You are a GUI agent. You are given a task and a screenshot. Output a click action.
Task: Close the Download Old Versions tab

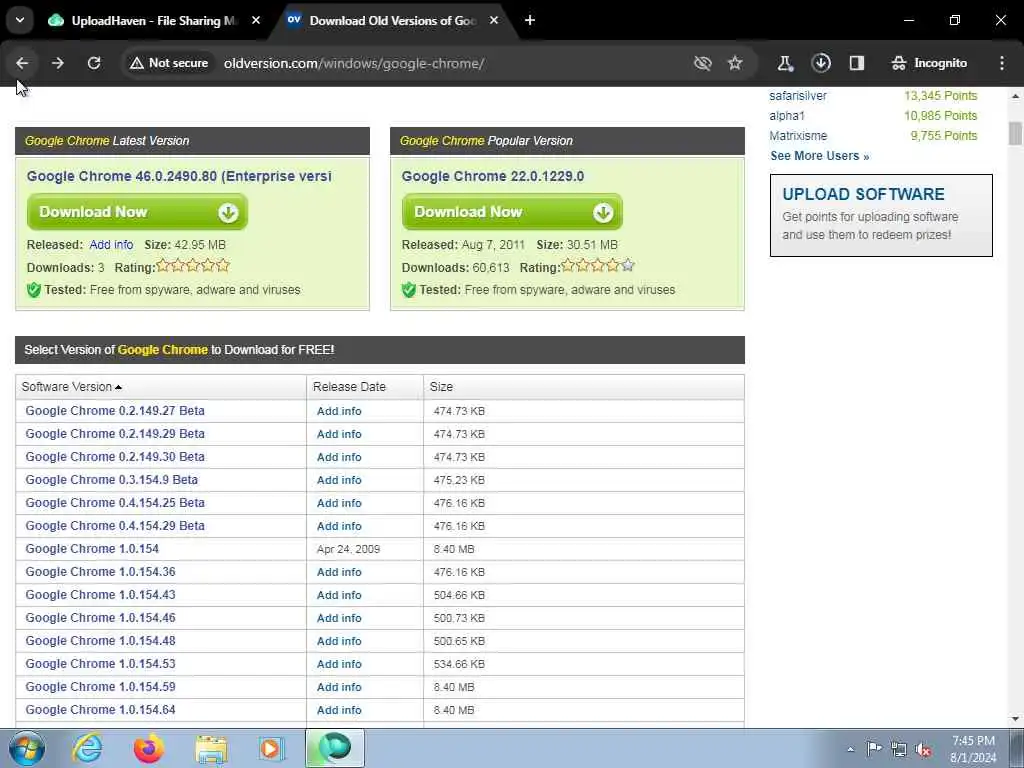point(494,21)
